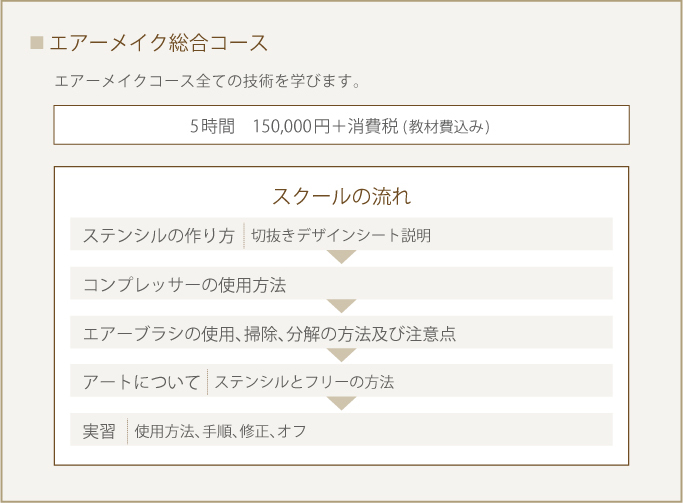Click the 5時間 150,000円＋消費税 price box

[342, 125]
